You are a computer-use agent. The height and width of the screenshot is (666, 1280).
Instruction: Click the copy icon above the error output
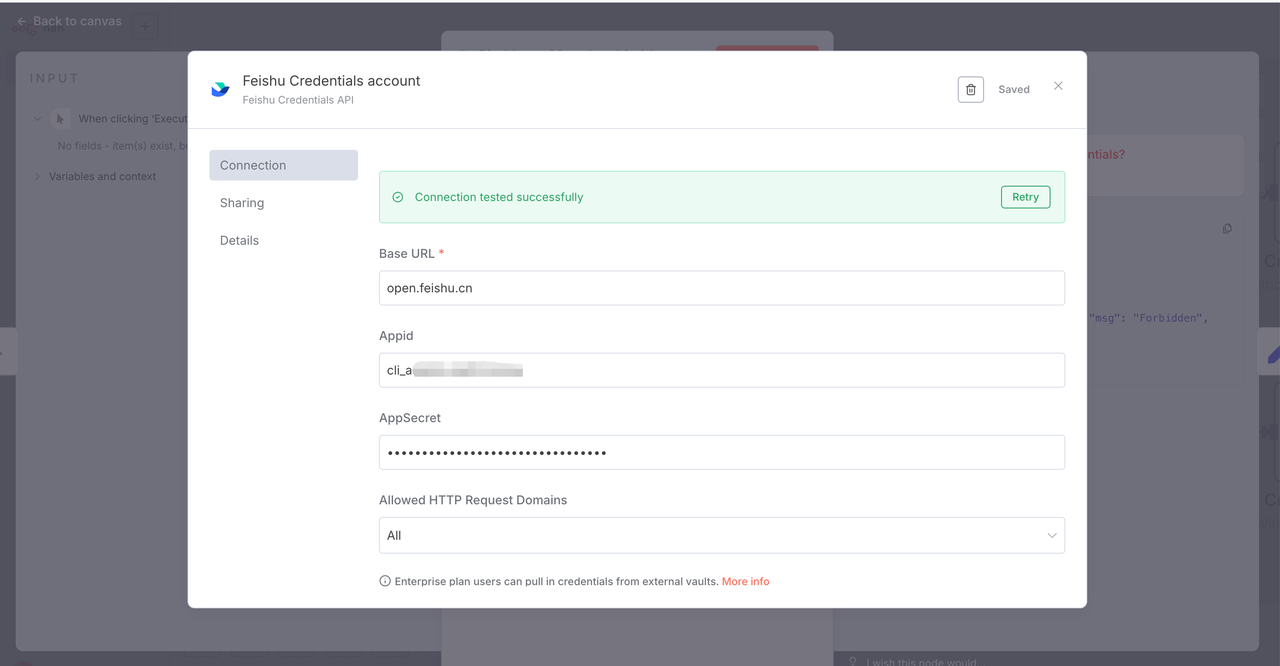point(1227,229)
